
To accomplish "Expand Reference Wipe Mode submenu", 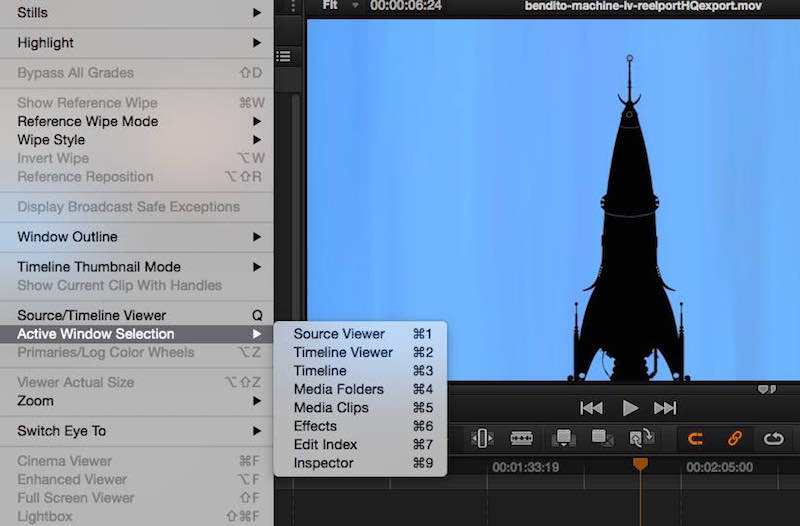I will coord(137,121).
